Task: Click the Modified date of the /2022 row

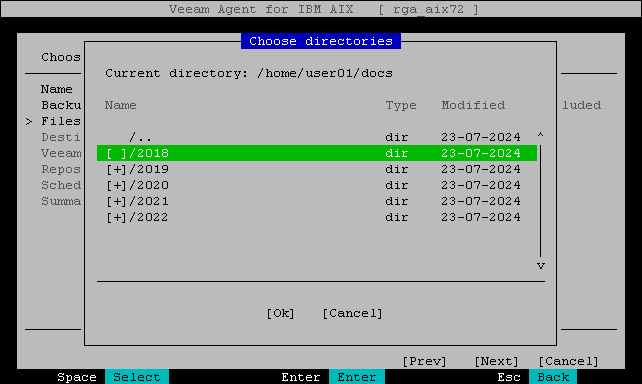Action: click(x=481, y=217)
